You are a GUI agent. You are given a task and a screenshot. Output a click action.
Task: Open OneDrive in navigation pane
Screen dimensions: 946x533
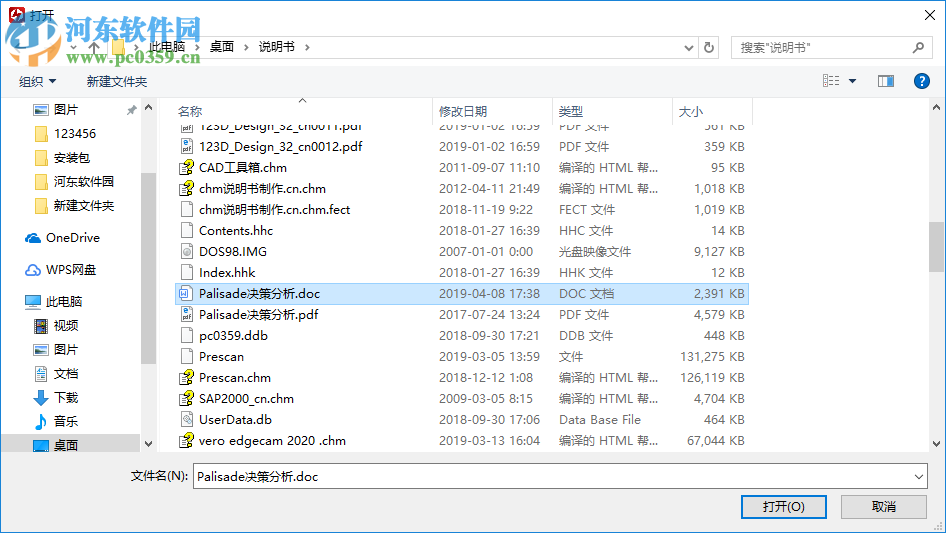pyautogui.click(x=72, y=238)
